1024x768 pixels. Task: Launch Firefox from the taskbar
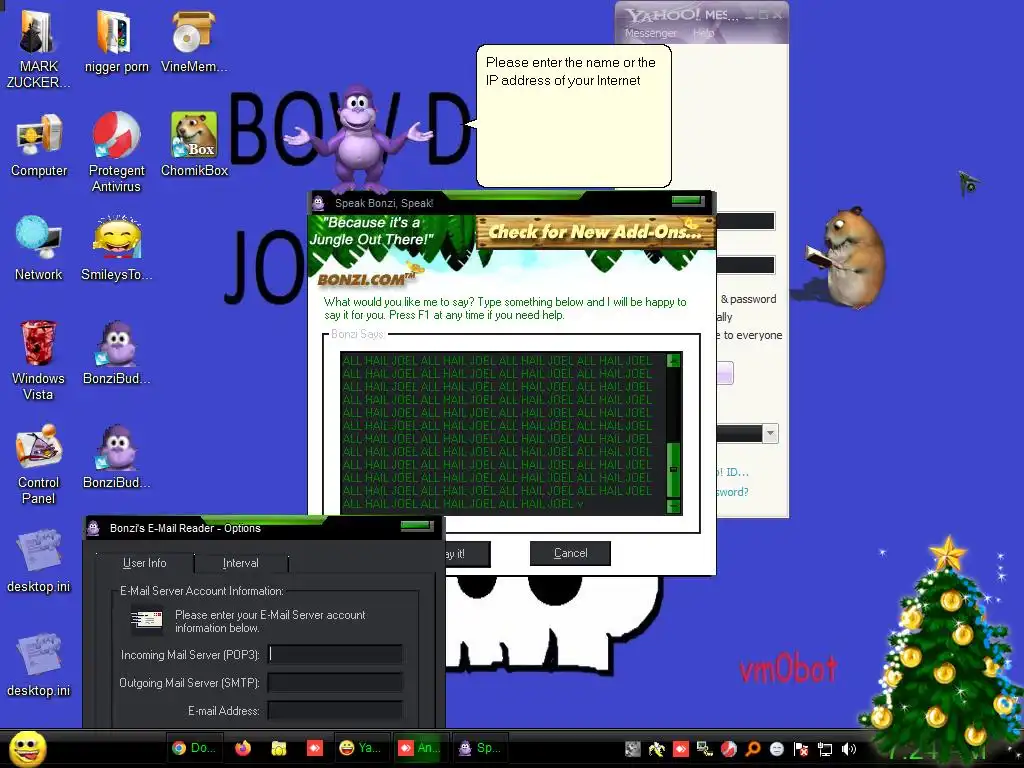tap(243, 748)
